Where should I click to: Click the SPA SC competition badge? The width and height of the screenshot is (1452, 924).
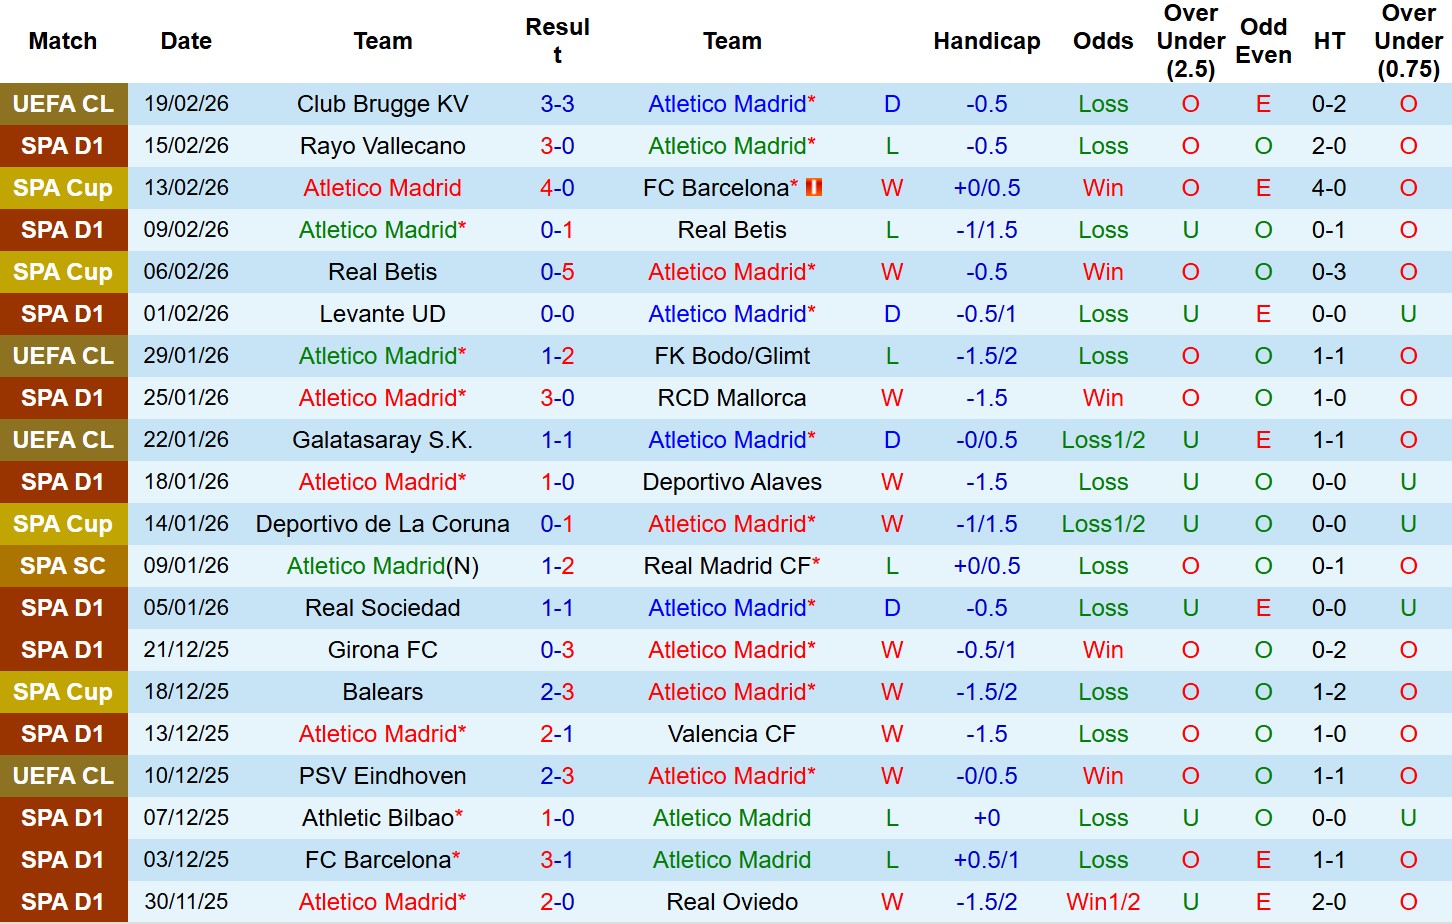(x=63, y=566)
